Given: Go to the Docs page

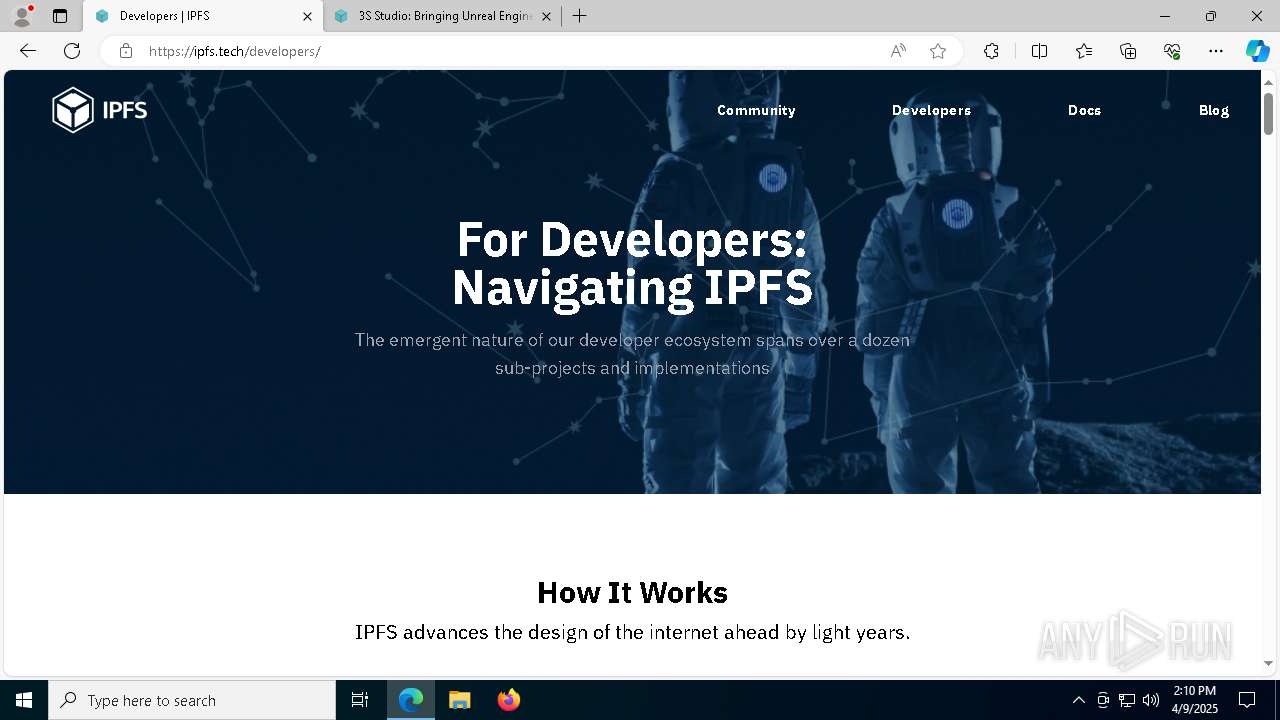Looking at the screenshot, I should [1084, 110].
